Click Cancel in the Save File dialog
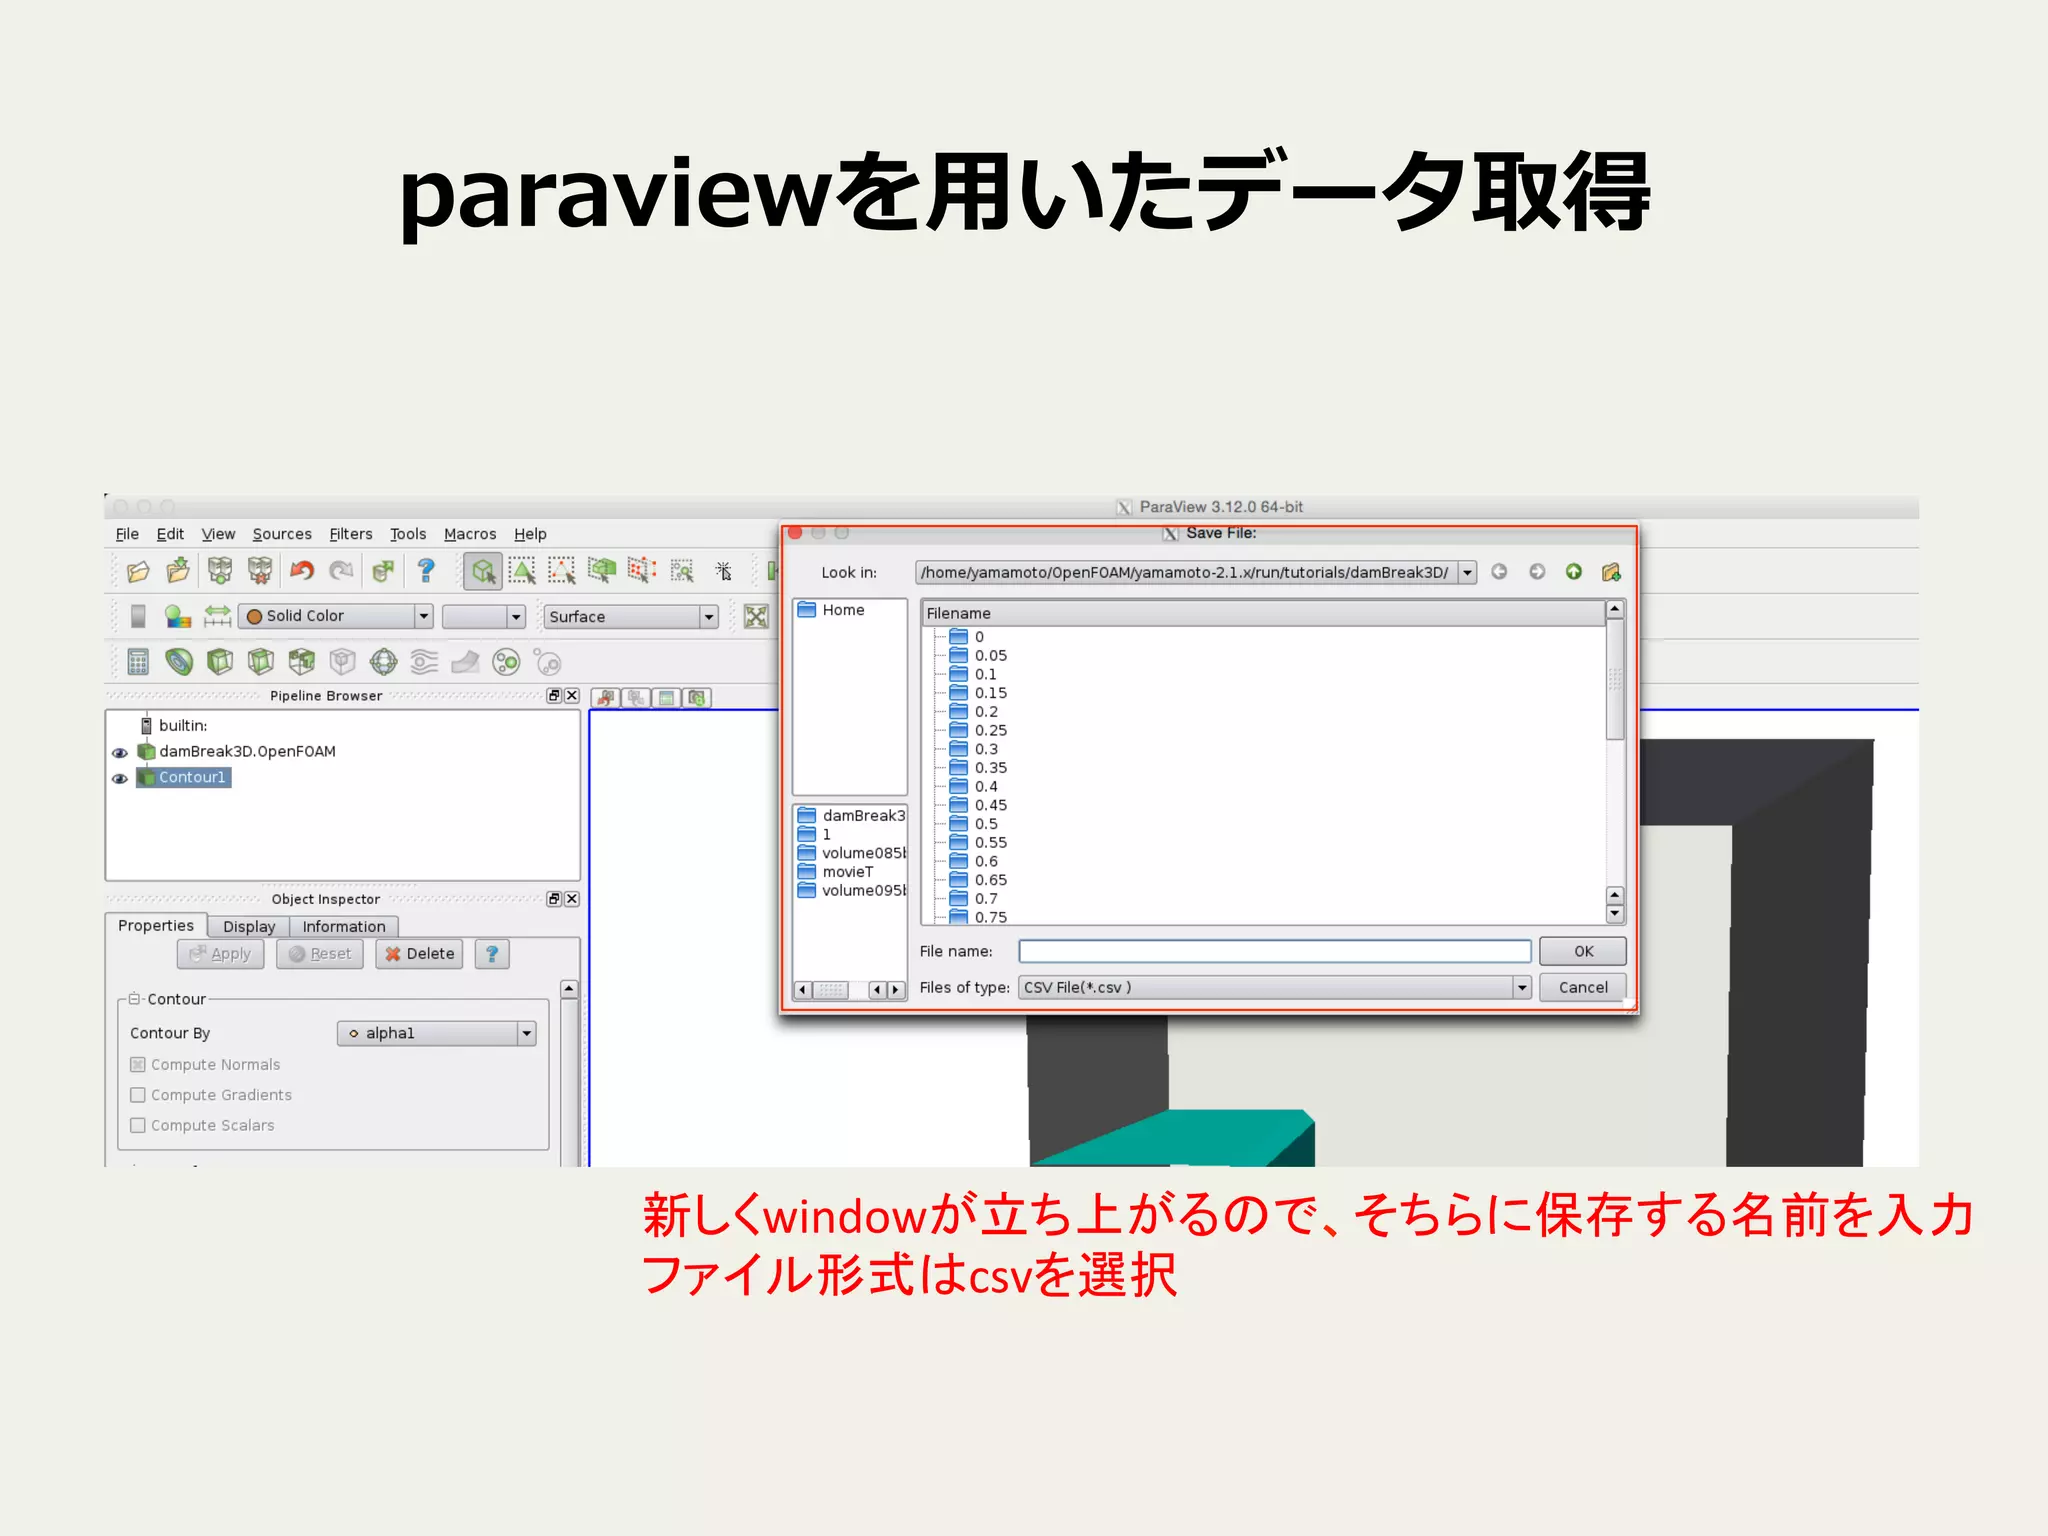The height and width of the screenshot is (1536, 2048). click(x=1583, y=987)
